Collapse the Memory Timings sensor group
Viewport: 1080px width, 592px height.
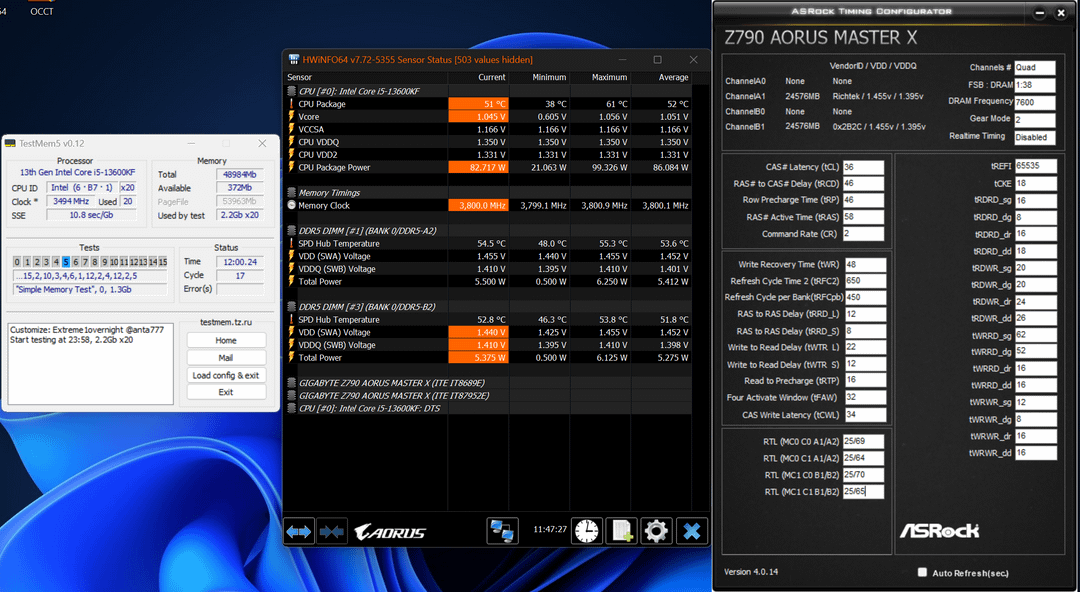coord(291,193)
